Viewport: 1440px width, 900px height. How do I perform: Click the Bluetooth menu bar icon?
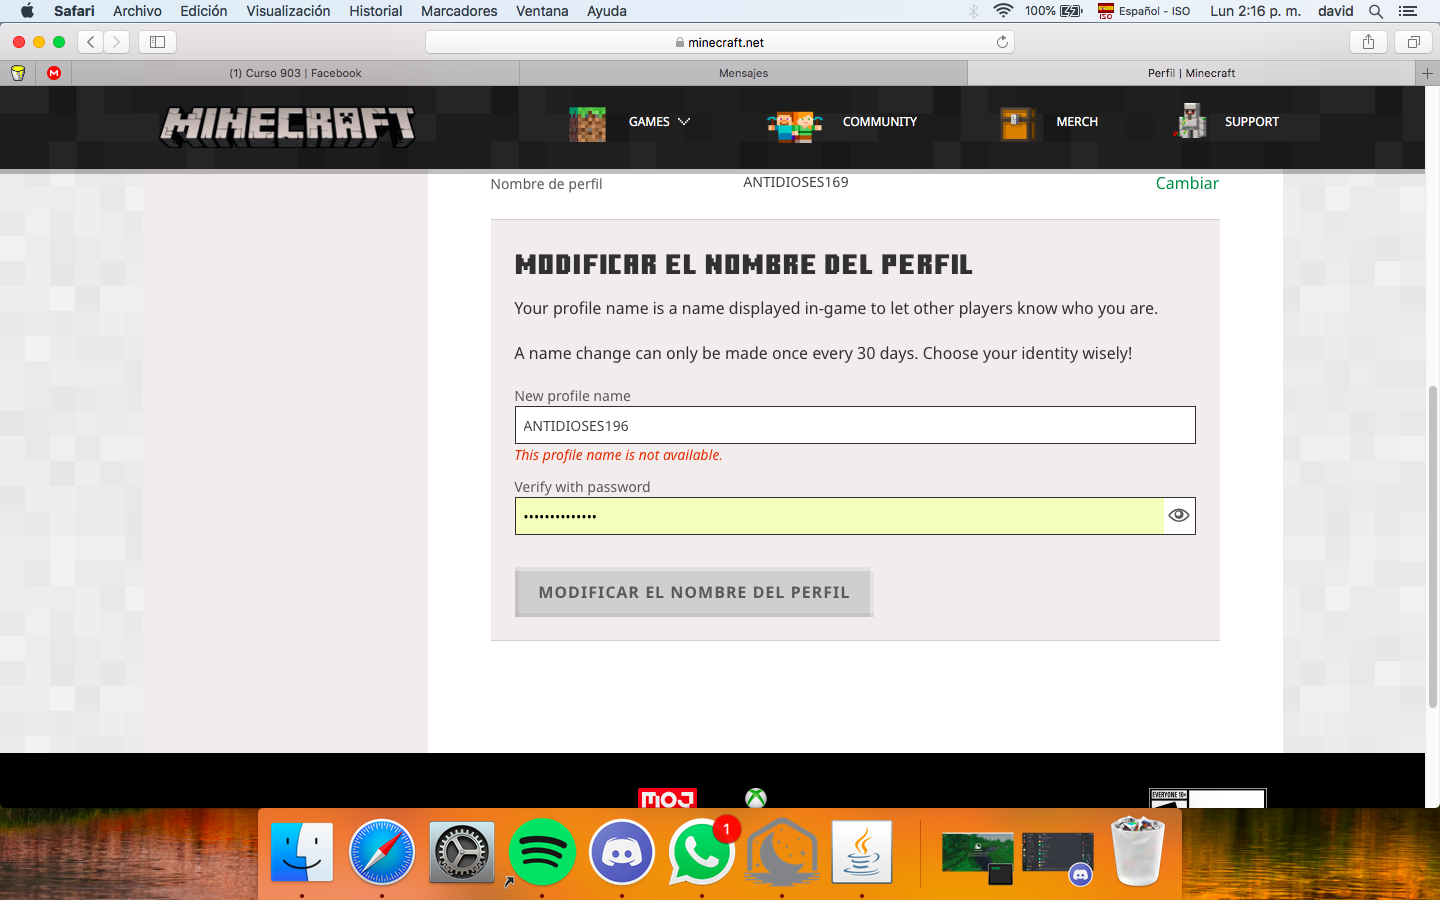click(973, 11)
